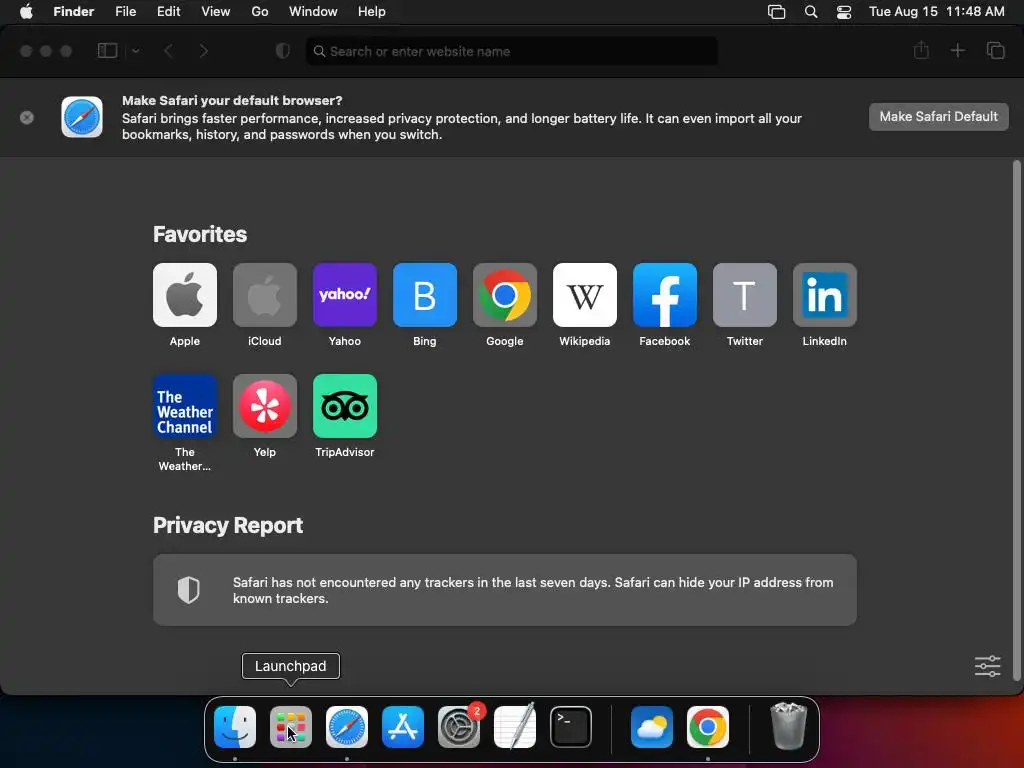Toggle the Safari sidebar button

107,51
